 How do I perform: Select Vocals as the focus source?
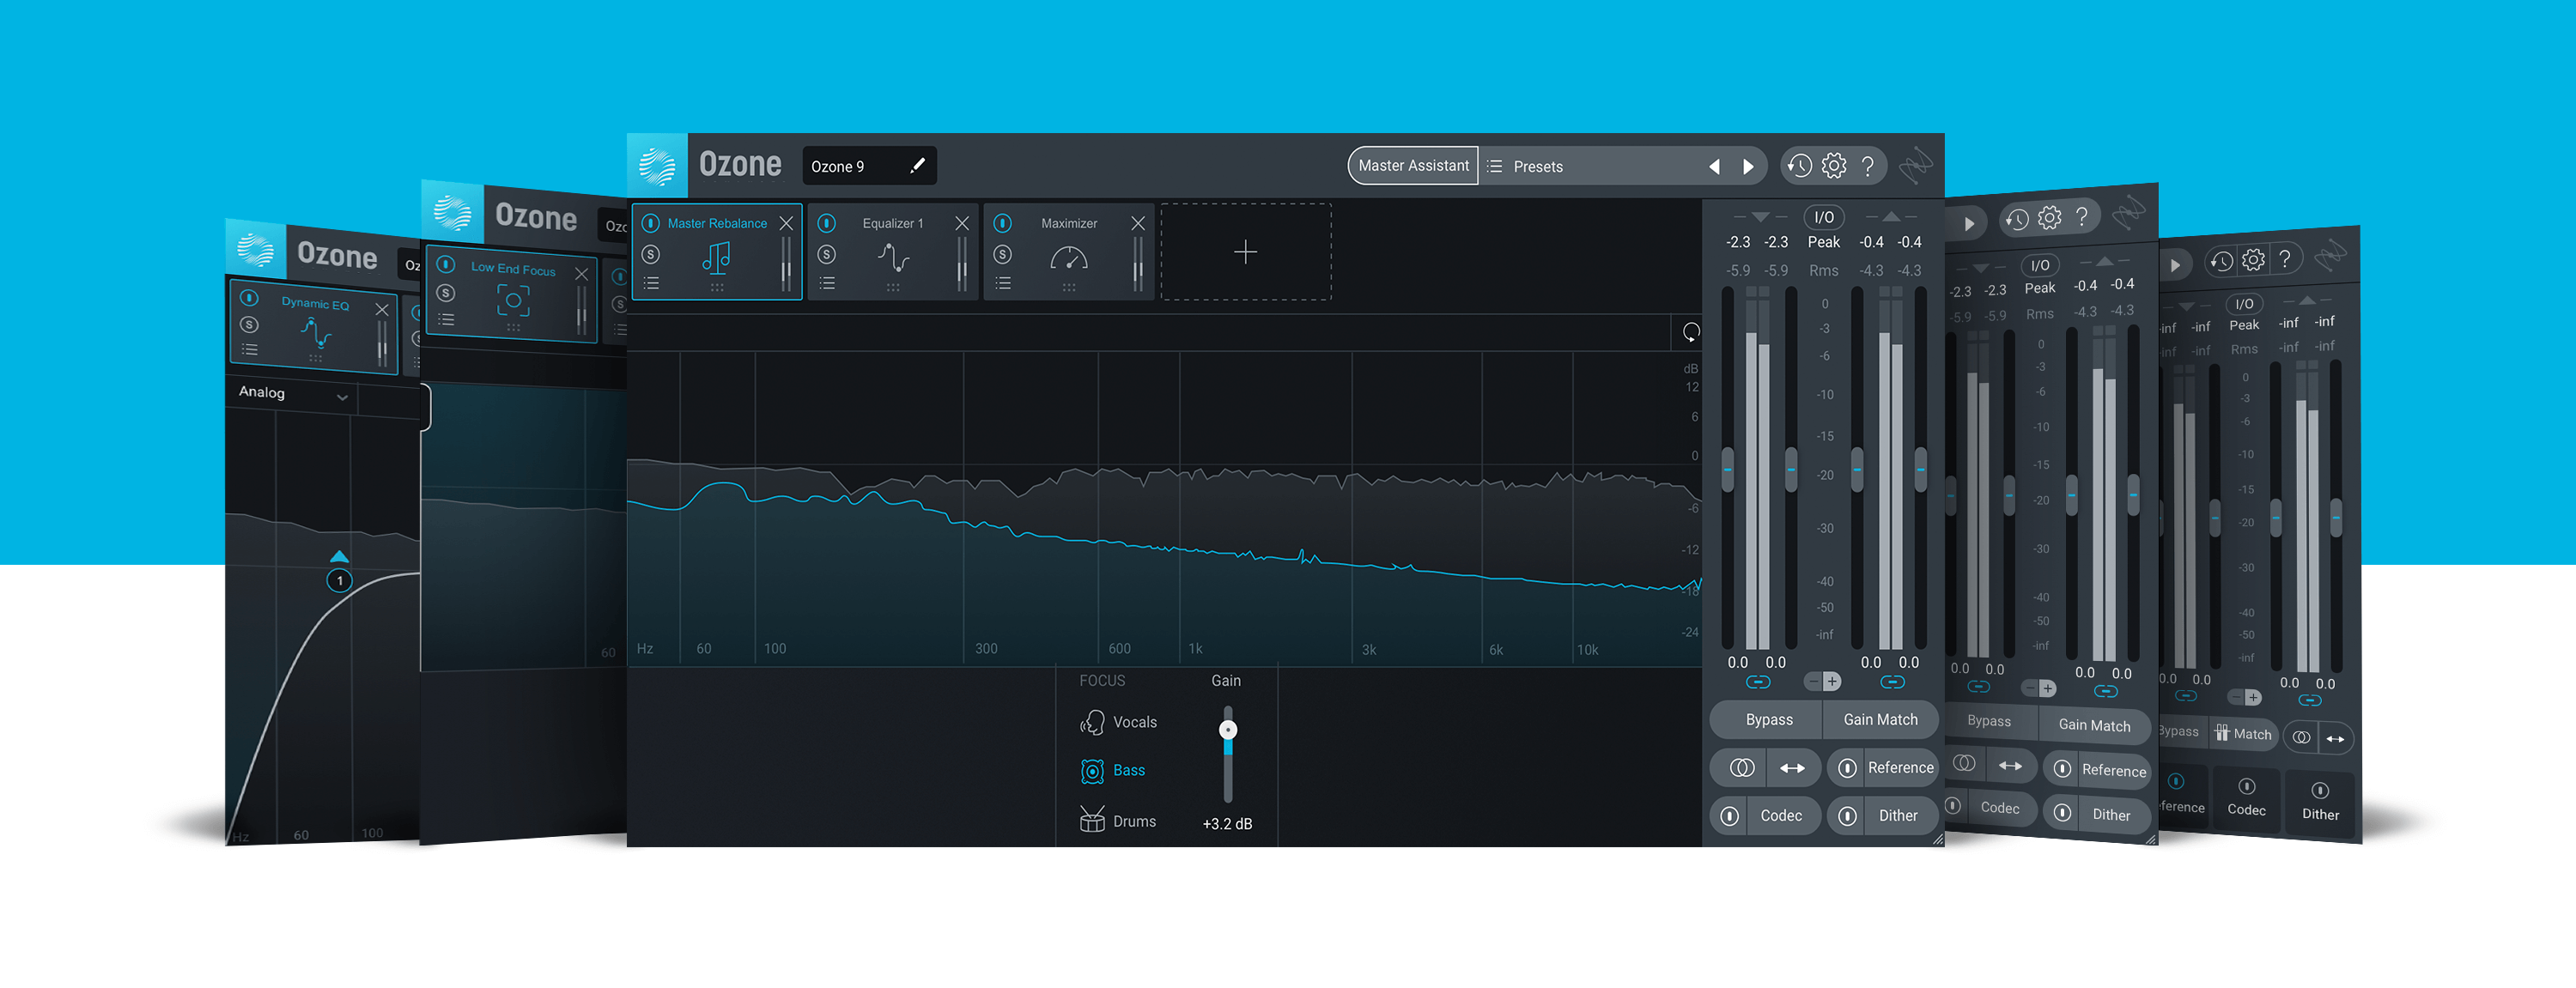[1119, 722]
